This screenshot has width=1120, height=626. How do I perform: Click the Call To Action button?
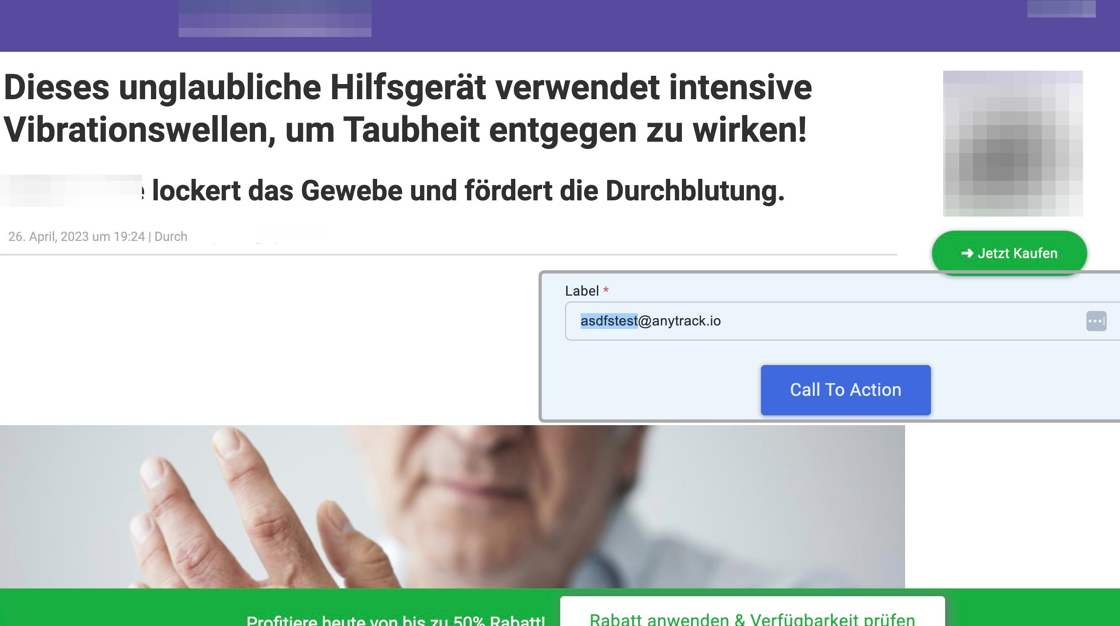[x=846, y=390]
